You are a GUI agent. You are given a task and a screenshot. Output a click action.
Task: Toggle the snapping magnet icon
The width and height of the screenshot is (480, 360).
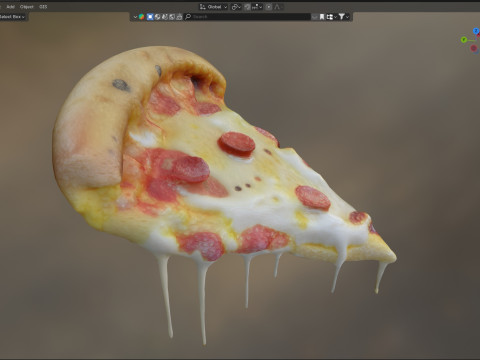pyautogui.click(x=247, y=7)
